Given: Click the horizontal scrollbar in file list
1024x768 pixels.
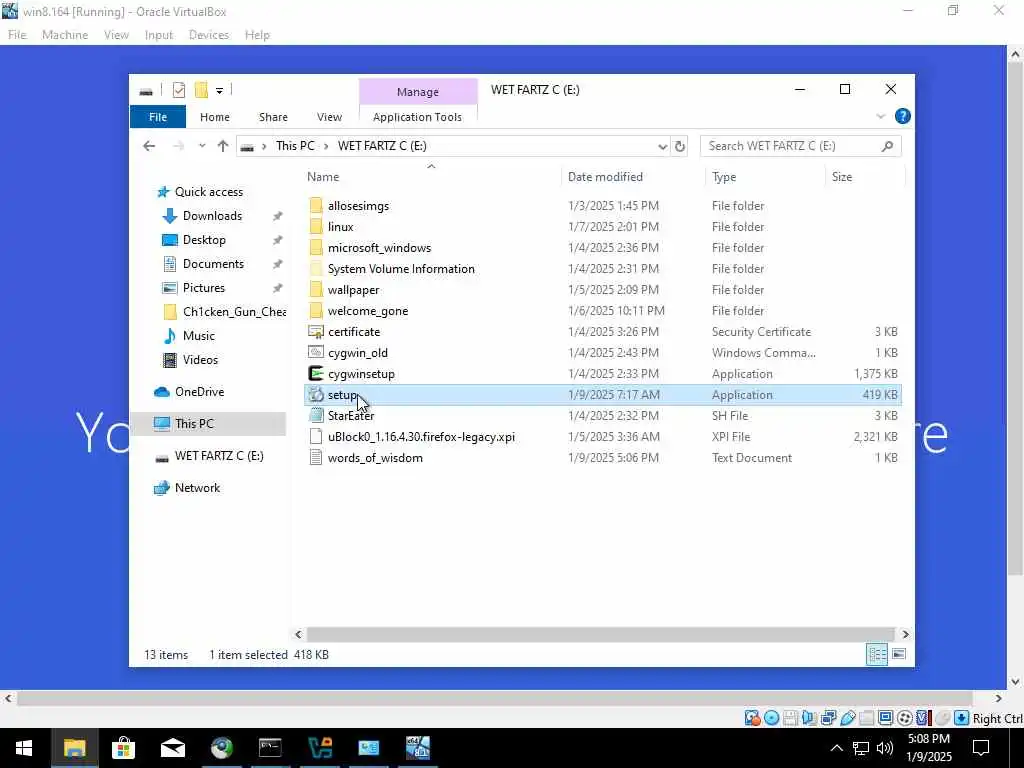Looking at the screenshot, I should click(x=600, y=634).
